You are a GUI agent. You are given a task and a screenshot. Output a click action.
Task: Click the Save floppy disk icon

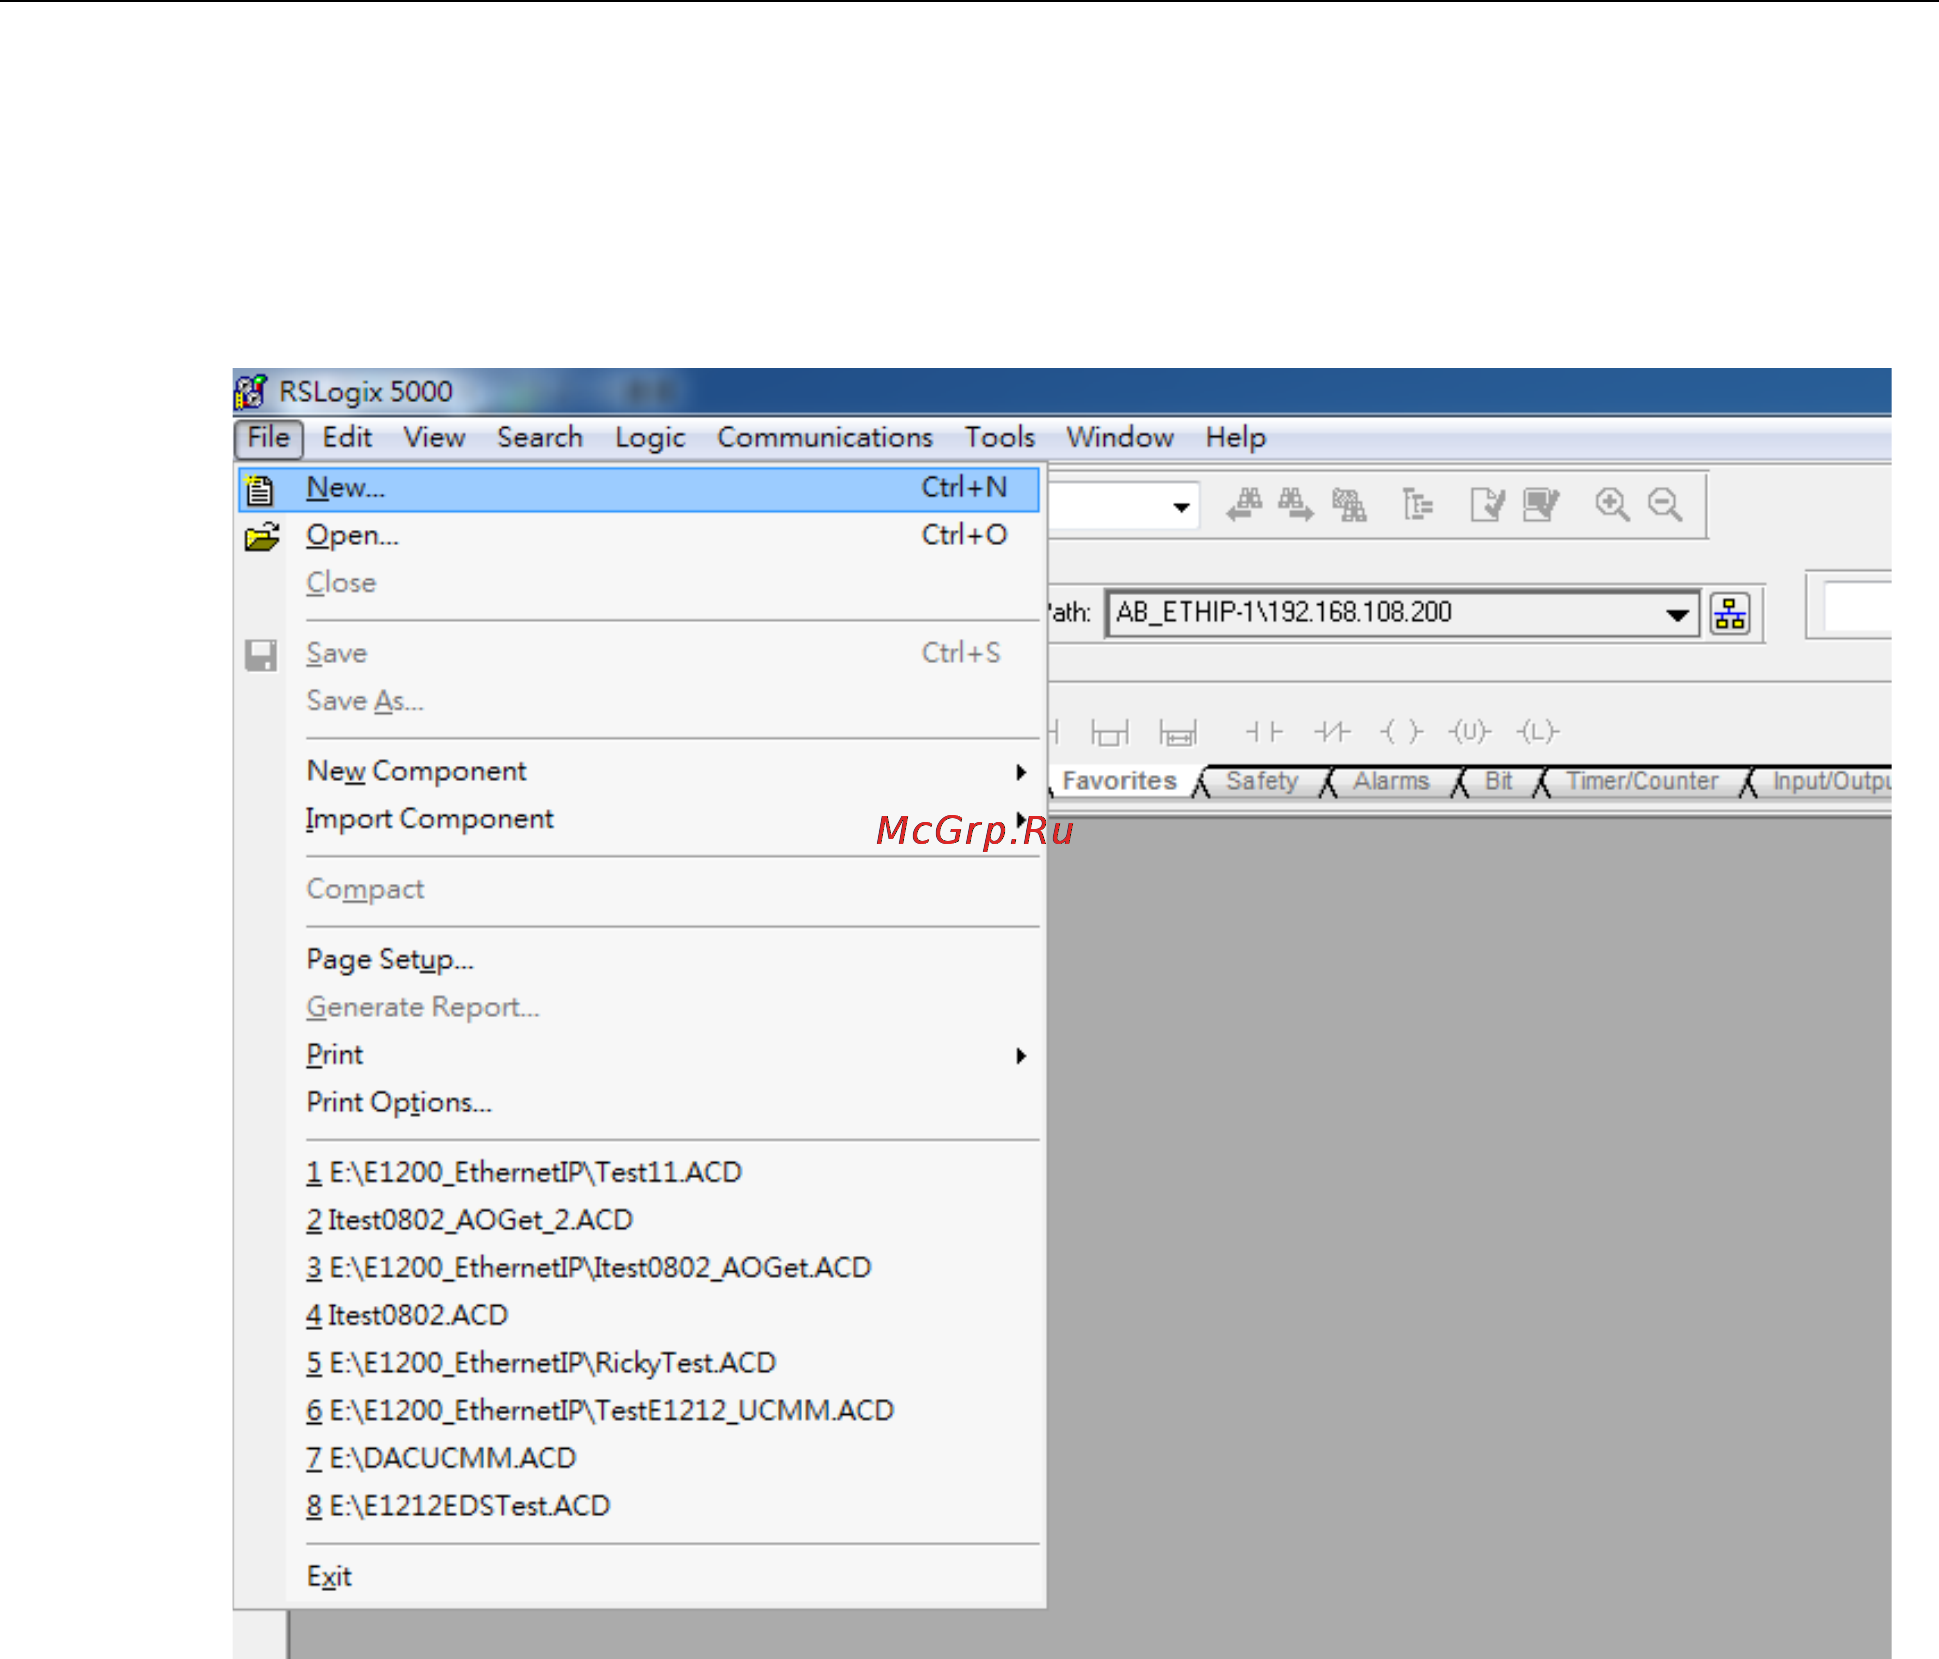click(261, 655)
